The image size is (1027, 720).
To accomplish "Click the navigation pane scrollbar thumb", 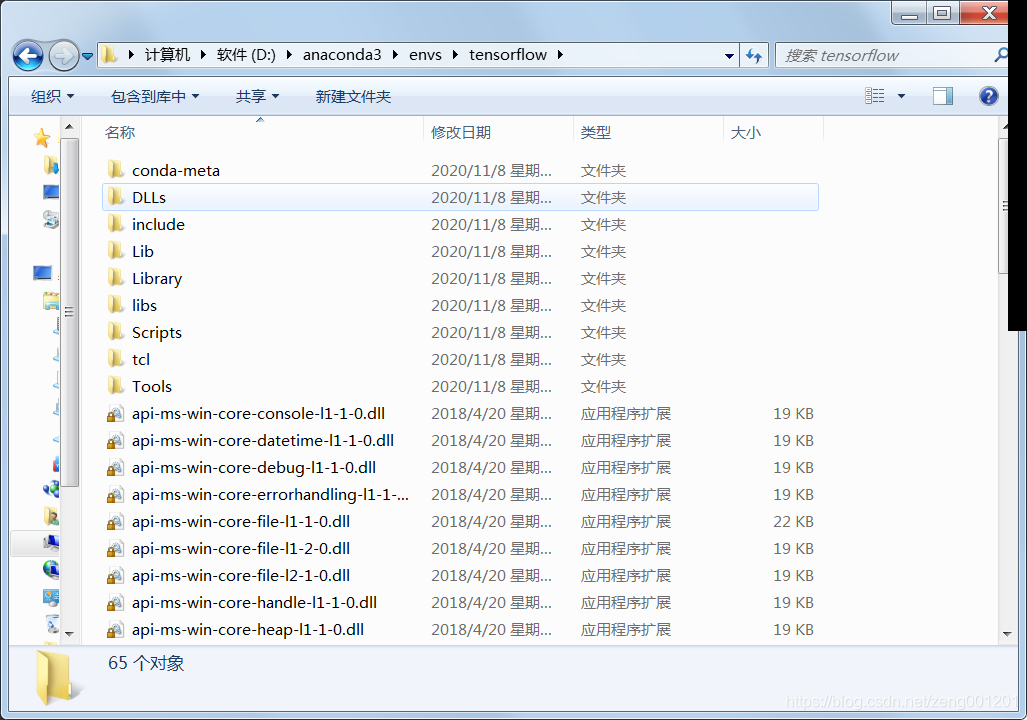I will tap(69, 313).
